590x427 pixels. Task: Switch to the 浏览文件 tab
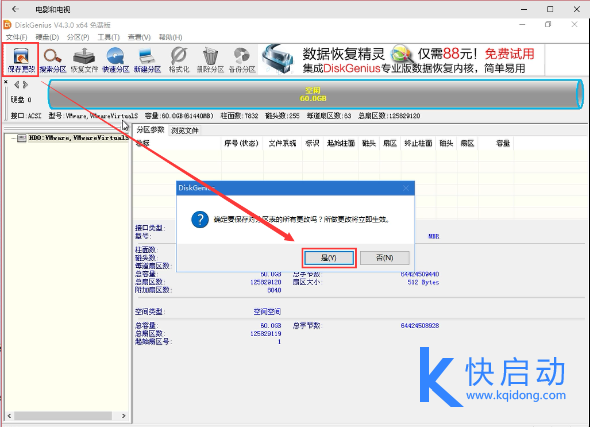click(x=184, y=131)
